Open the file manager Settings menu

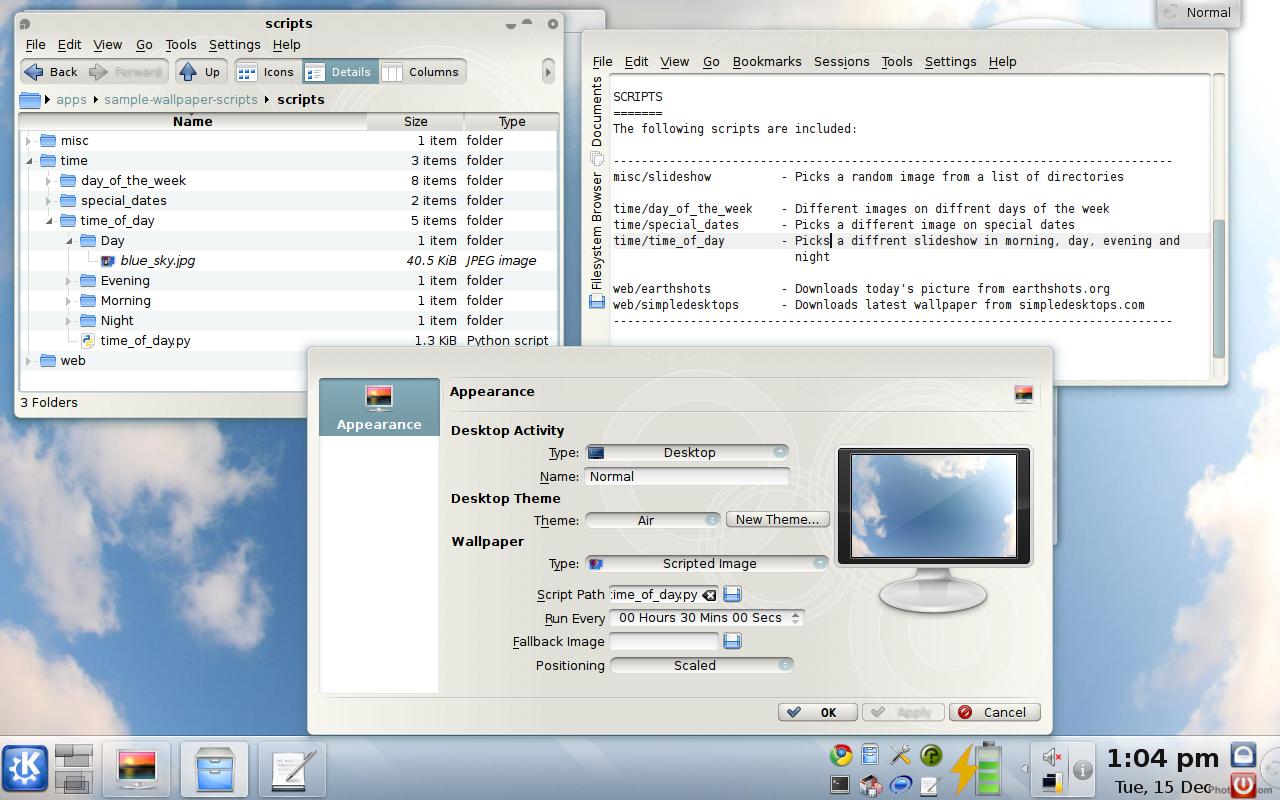point(234,44)
